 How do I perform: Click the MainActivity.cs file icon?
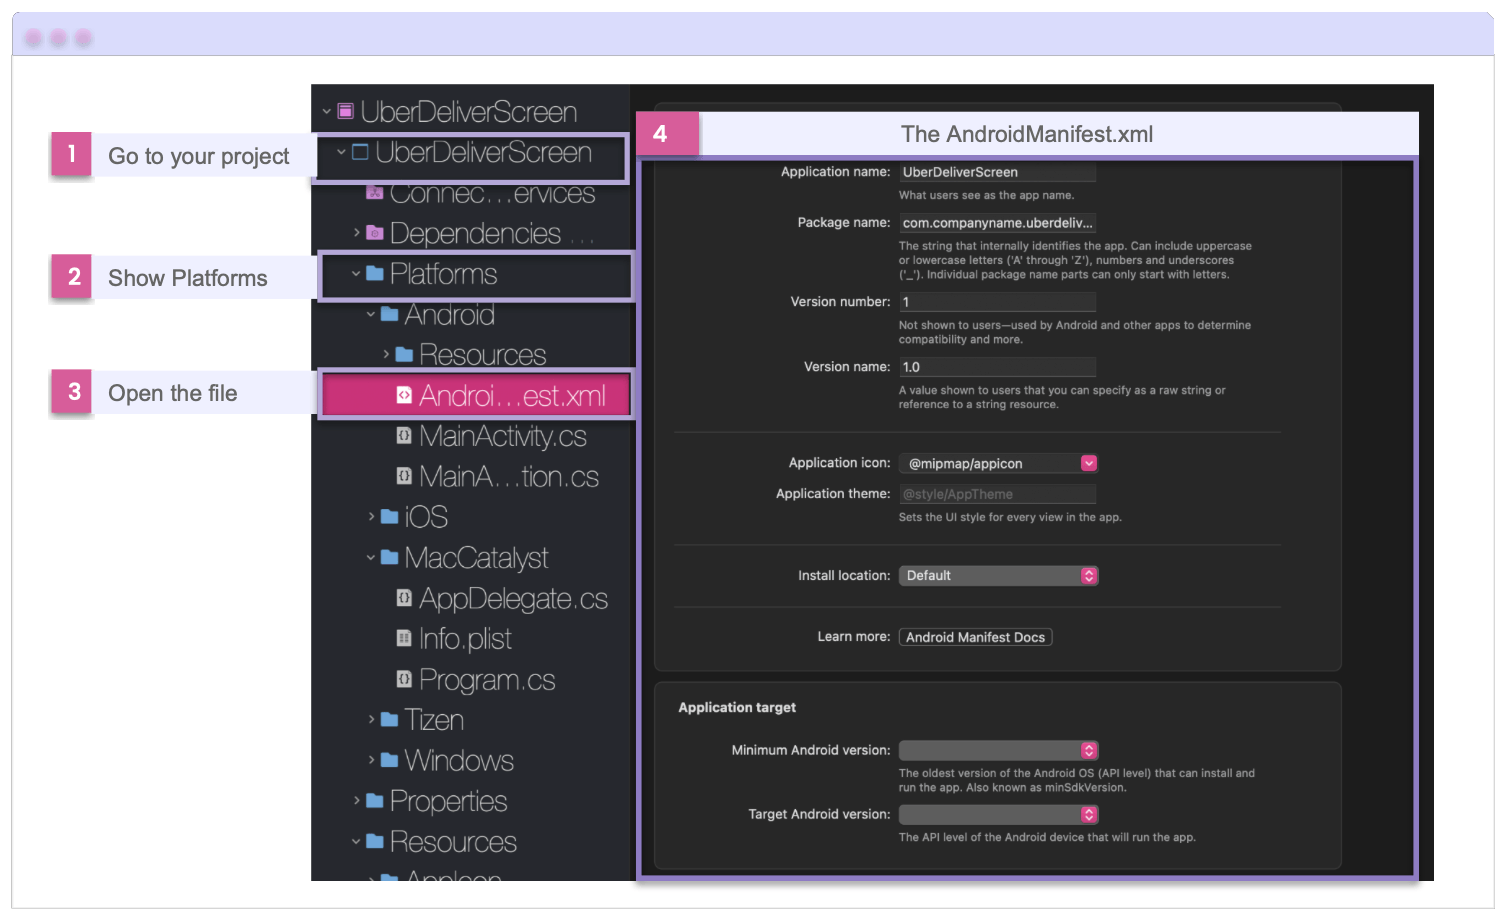click(404, 435)
